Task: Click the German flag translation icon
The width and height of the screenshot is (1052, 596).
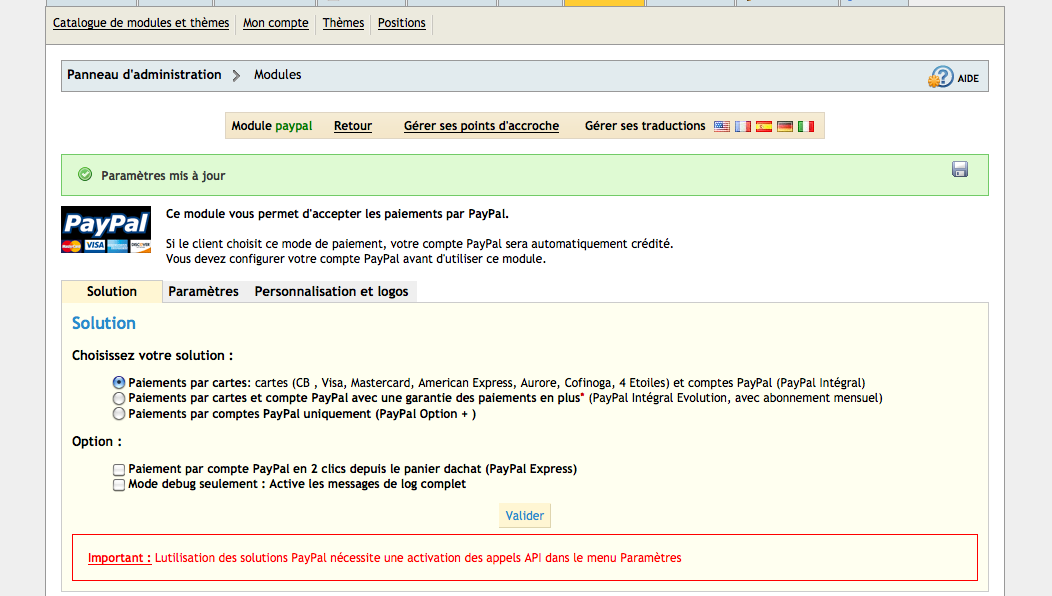Action: 785,126
